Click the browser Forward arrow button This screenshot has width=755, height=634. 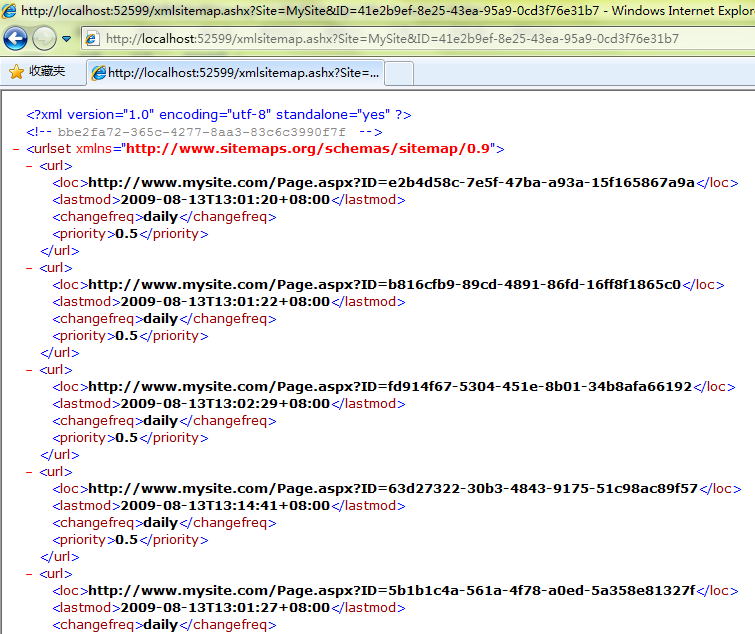(x=44, y=39)
